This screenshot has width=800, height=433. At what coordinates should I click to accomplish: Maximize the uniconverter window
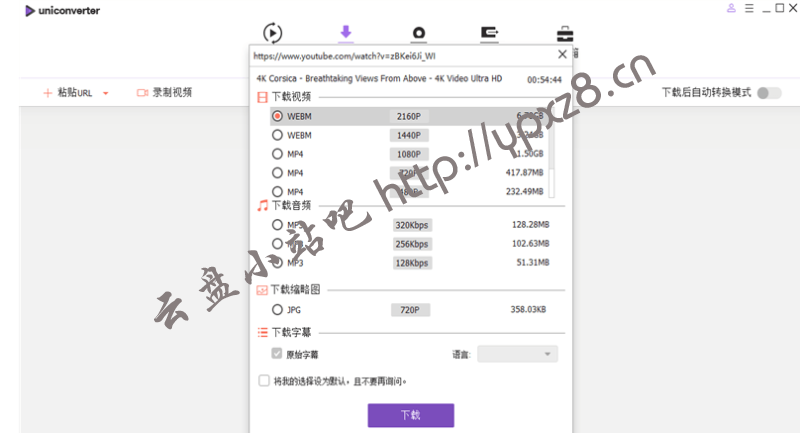pos(780,8)
